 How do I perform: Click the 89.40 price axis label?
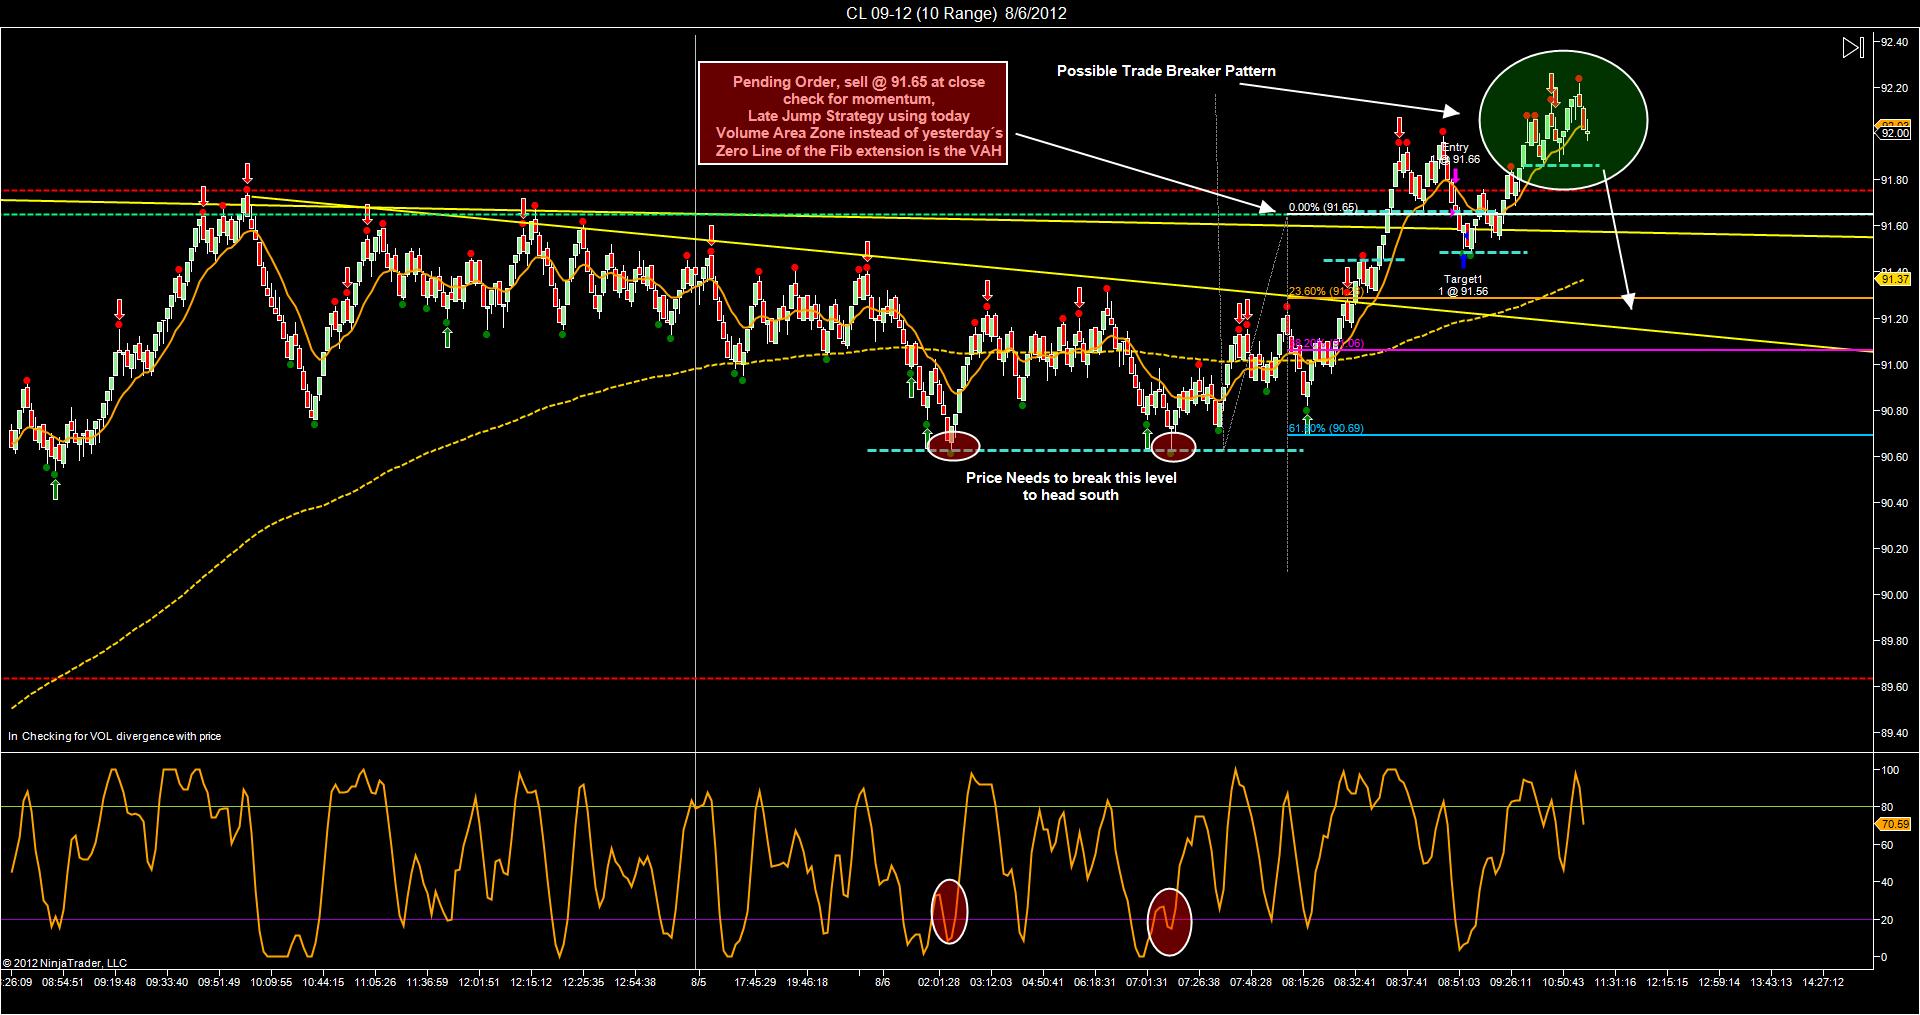point(1895,733)
